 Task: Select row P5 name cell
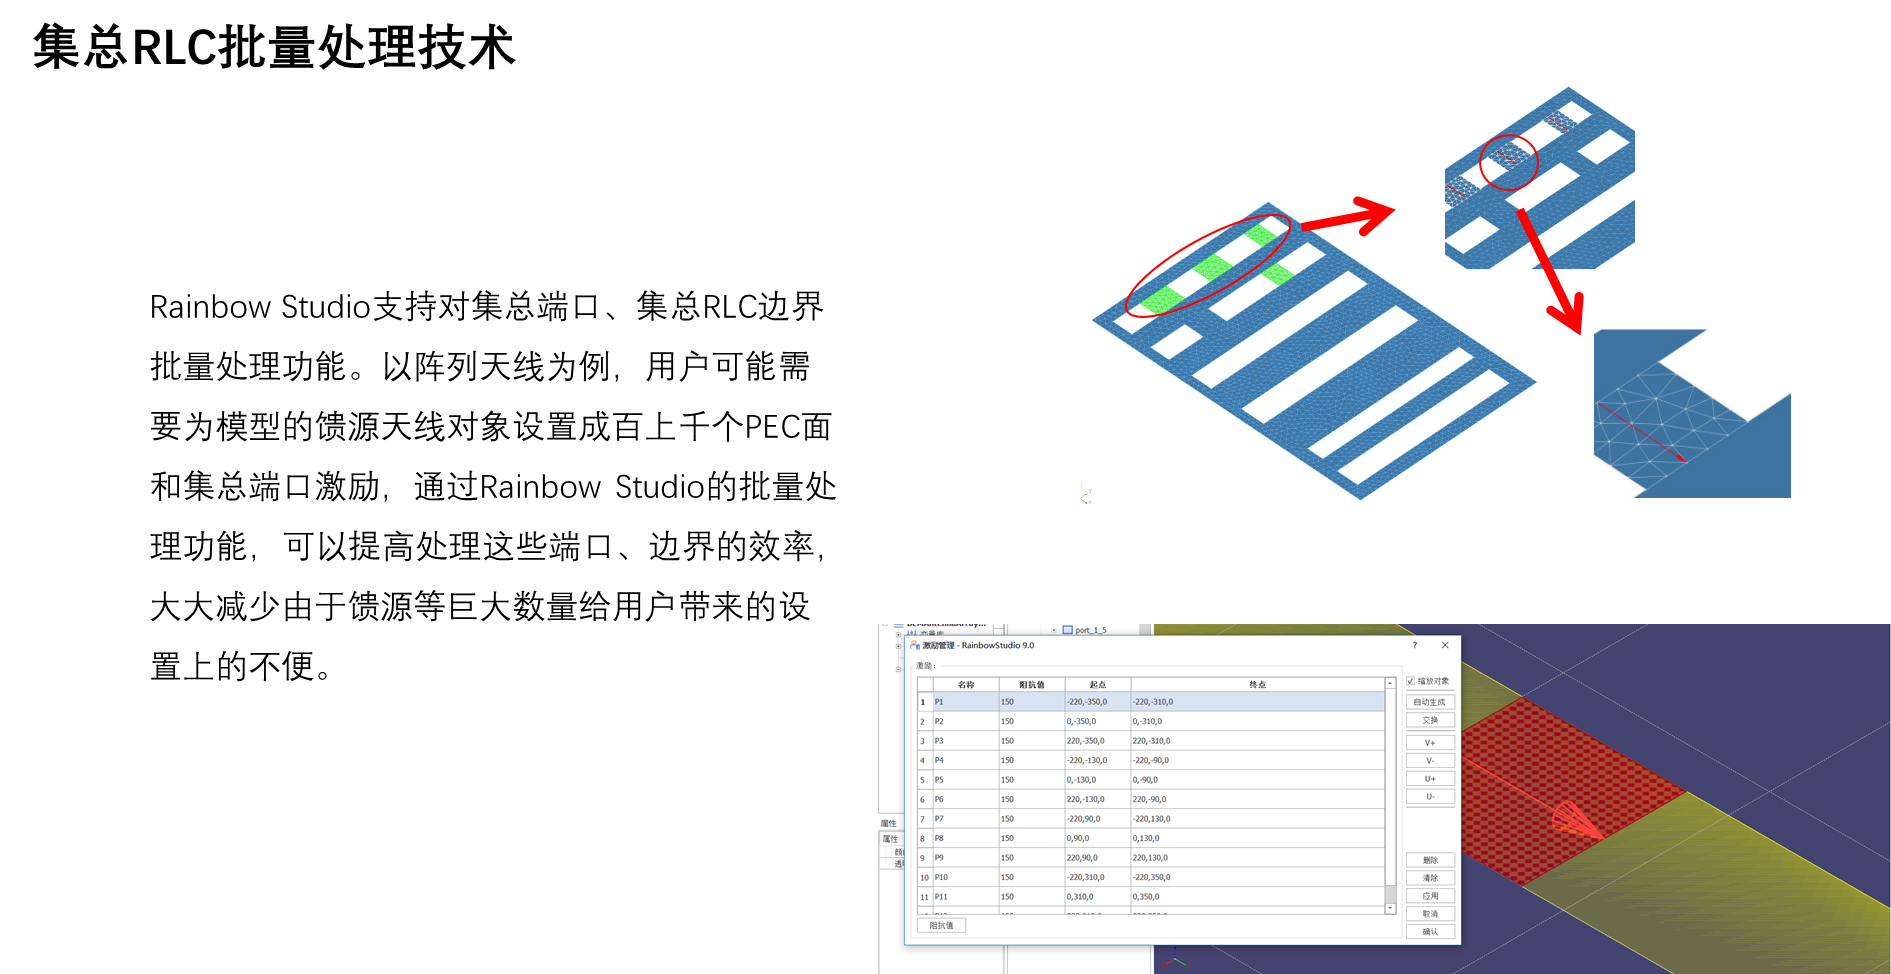pyautogui.click(x=966, y=780)
